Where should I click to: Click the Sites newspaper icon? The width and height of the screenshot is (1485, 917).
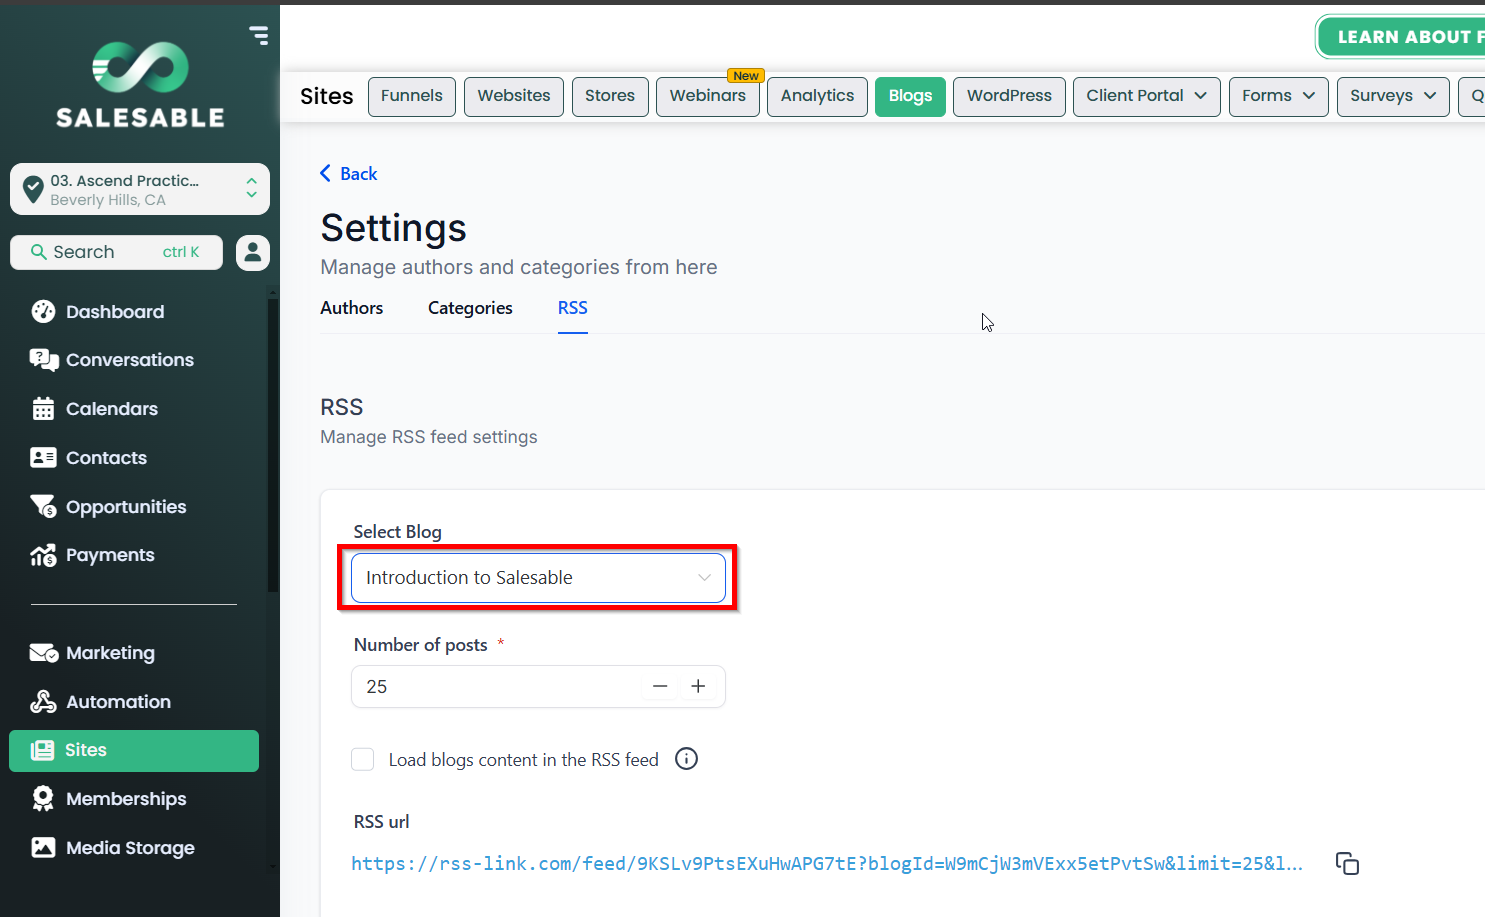pyautogui.click(x=42, y=750)
